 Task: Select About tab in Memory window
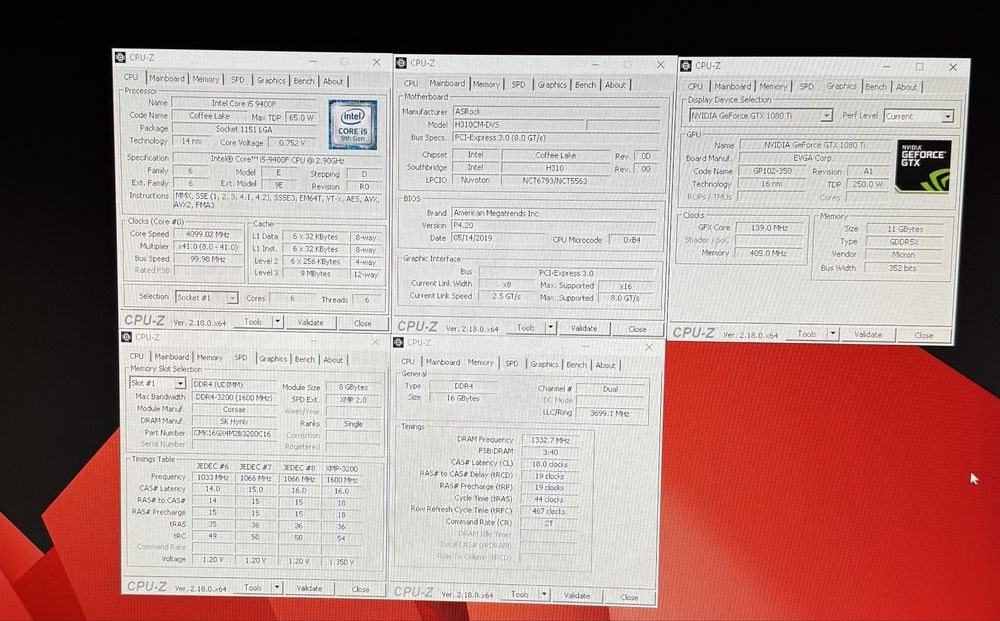coord(605,365)
